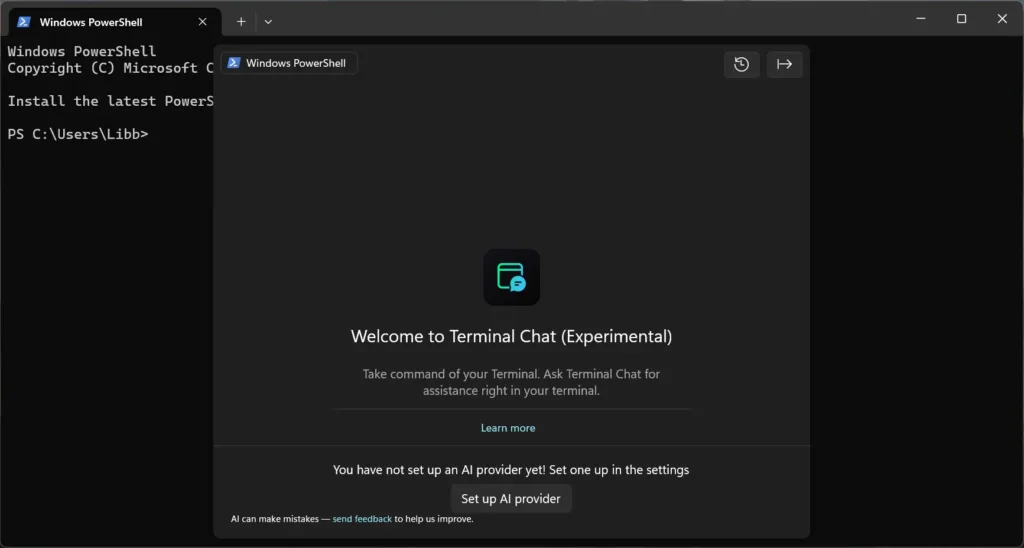Screen dimensions: 1024x548
Task: Click the PowerShell icon in the title bar tab
Action: click(x=24, y=21)
